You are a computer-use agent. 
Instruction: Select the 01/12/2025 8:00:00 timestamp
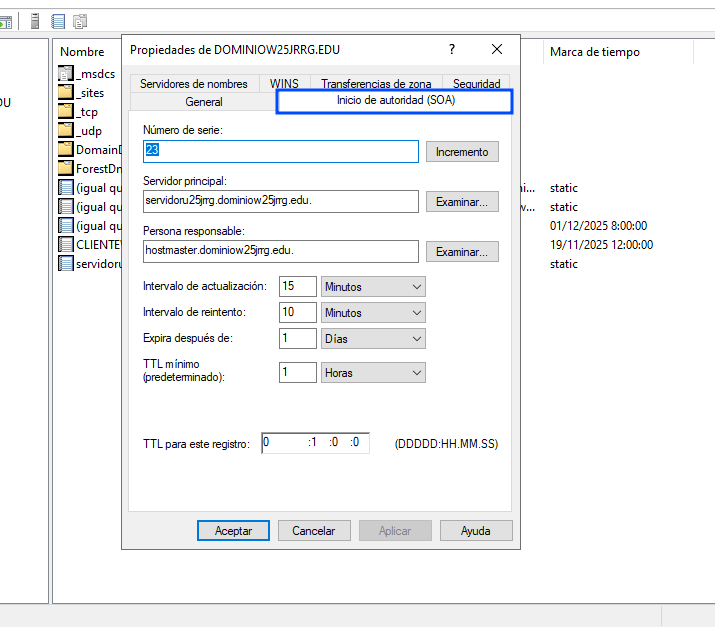point(598,226)
